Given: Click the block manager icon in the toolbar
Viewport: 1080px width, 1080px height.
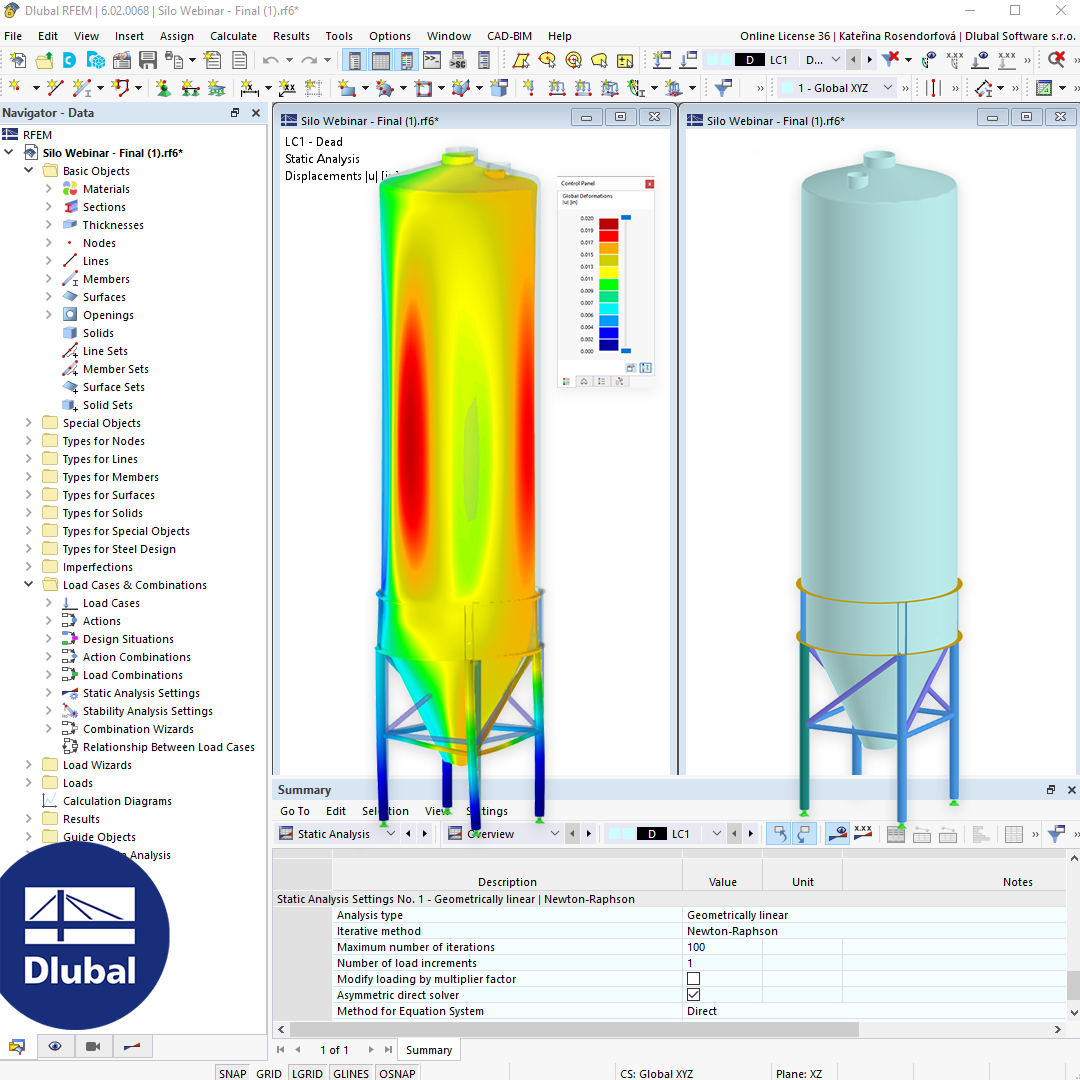Looking at the screenshot, I should click(96, 61).
